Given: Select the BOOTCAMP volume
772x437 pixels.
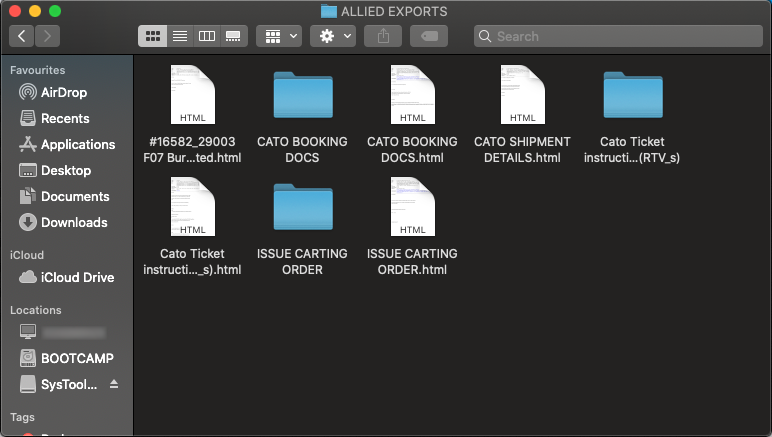Looking at the screenshot, I should pyautogui.click(x=66, y=358).
